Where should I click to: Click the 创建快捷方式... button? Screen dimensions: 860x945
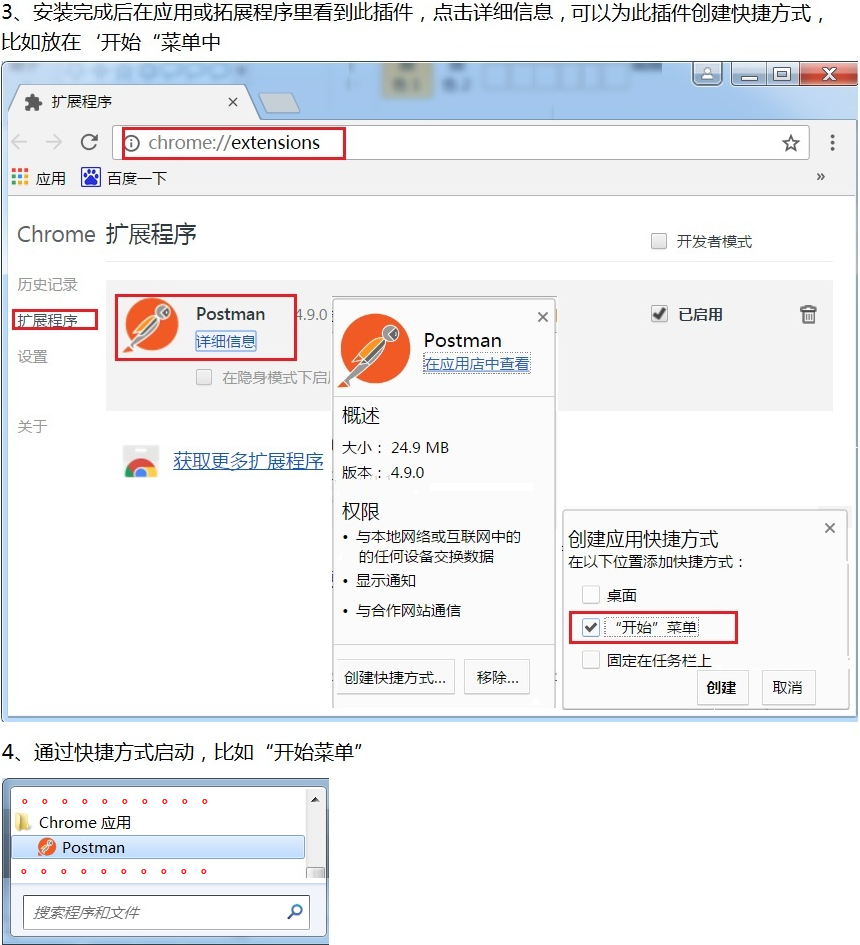click(x=395, y=677)
